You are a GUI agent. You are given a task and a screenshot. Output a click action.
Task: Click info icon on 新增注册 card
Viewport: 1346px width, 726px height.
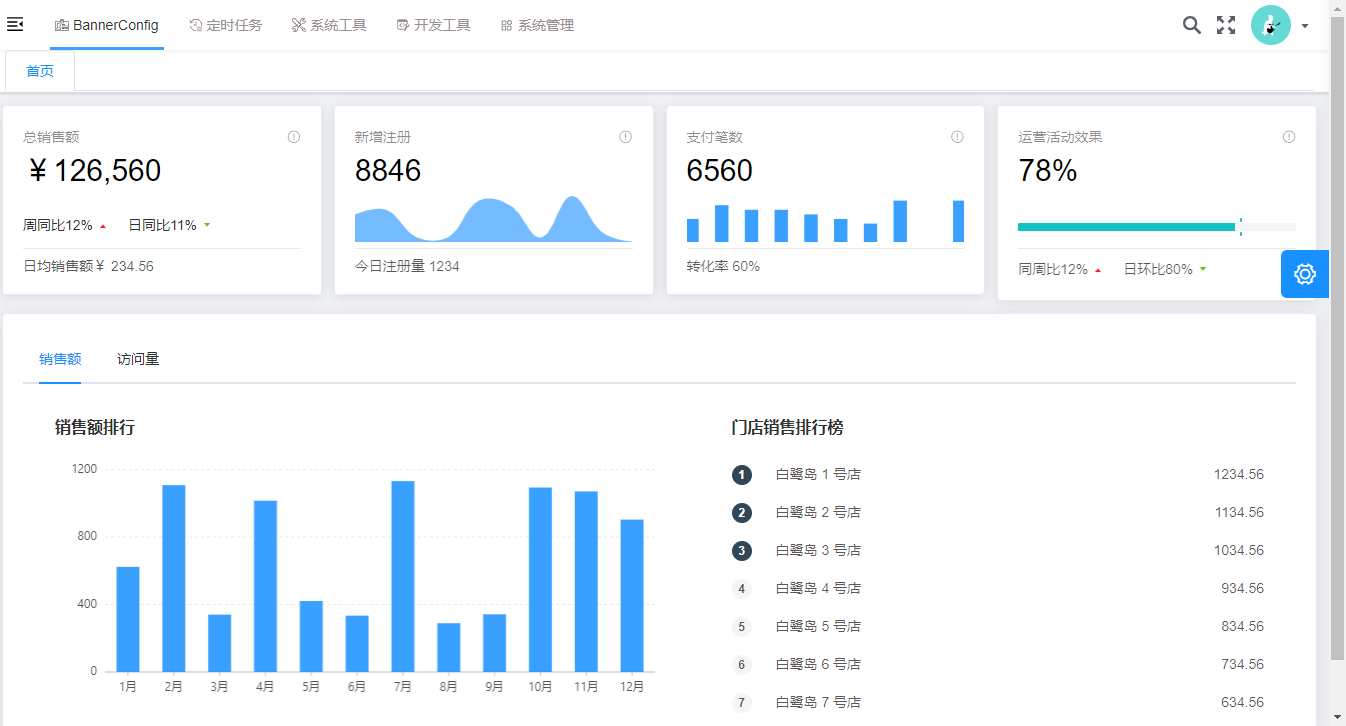626,137
